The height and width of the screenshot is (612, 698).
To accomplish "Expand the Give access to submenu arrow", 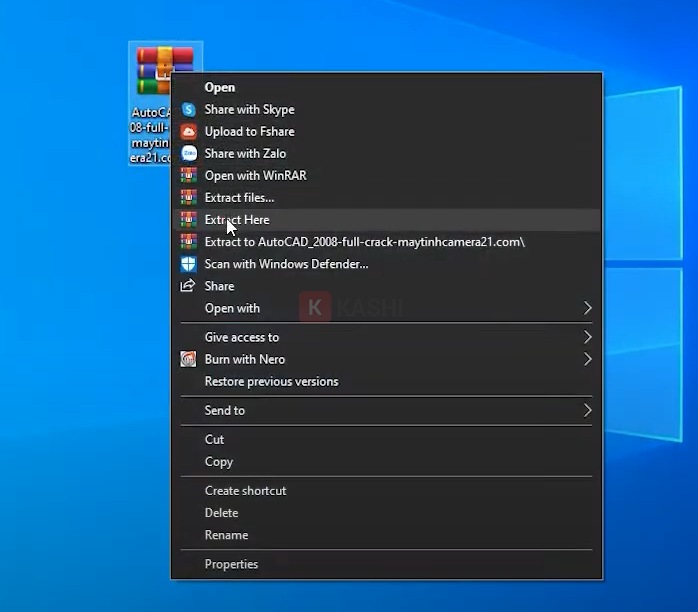I will [588, 337].
